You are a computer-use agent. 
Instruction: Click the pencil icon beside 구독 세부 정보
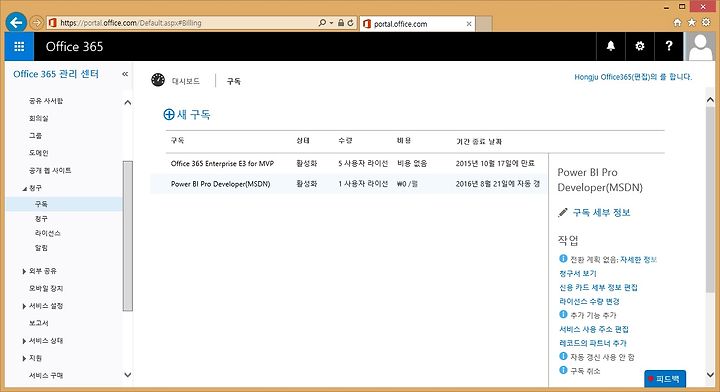coord(562,213)
